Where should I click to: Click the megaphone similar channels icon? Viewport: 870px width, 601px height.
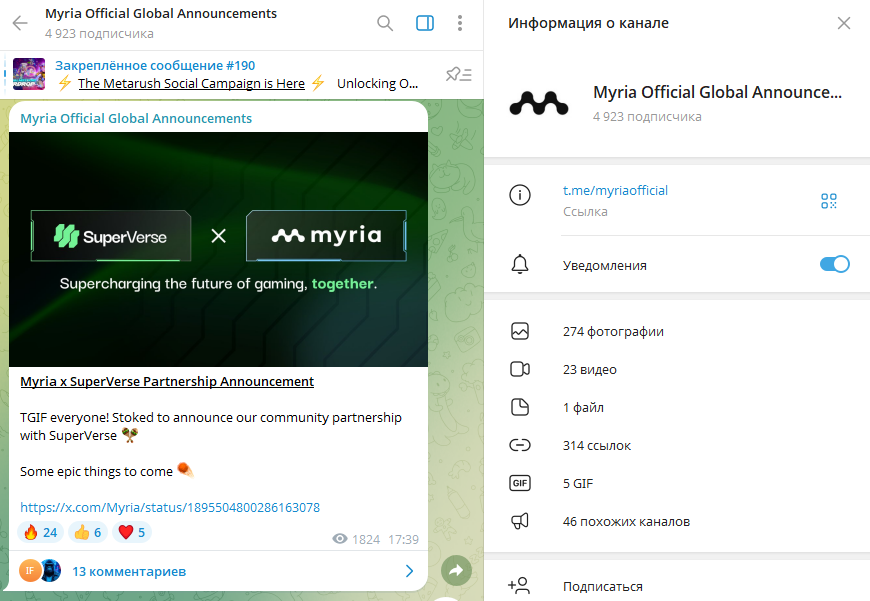point(520,521)
